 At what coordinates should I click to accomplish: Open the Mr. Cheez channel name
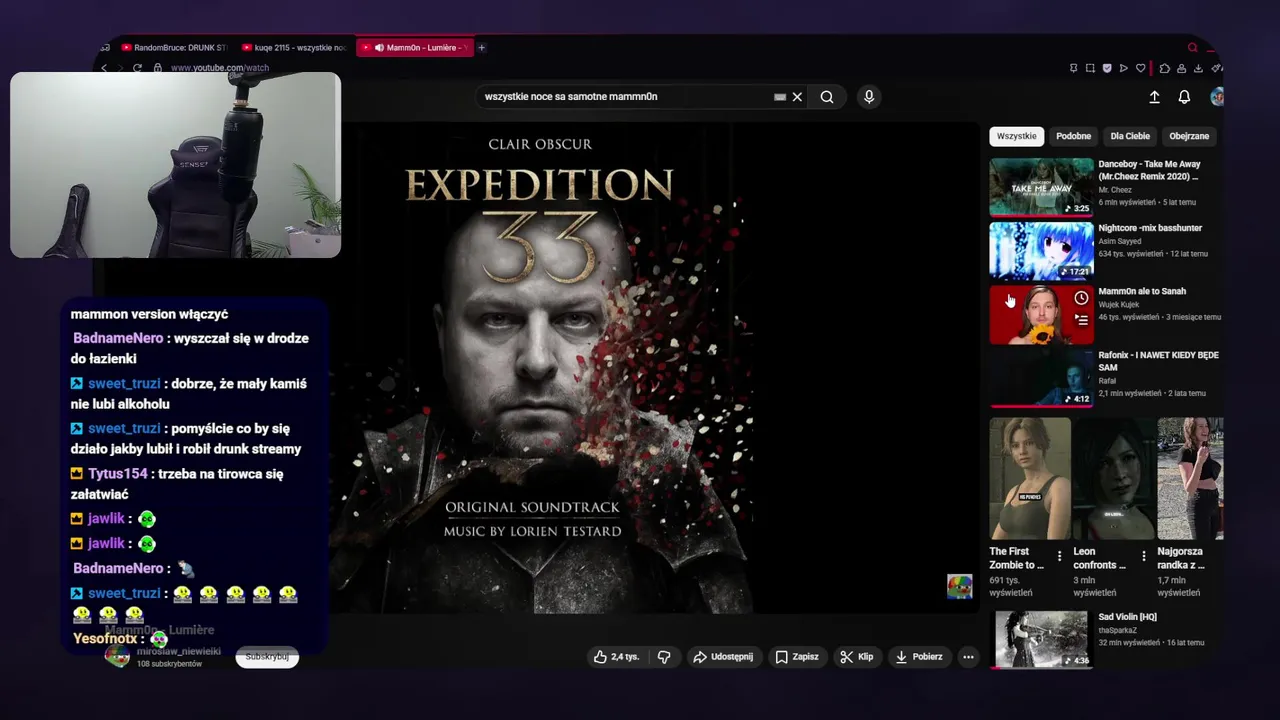tap(1115, 190)
